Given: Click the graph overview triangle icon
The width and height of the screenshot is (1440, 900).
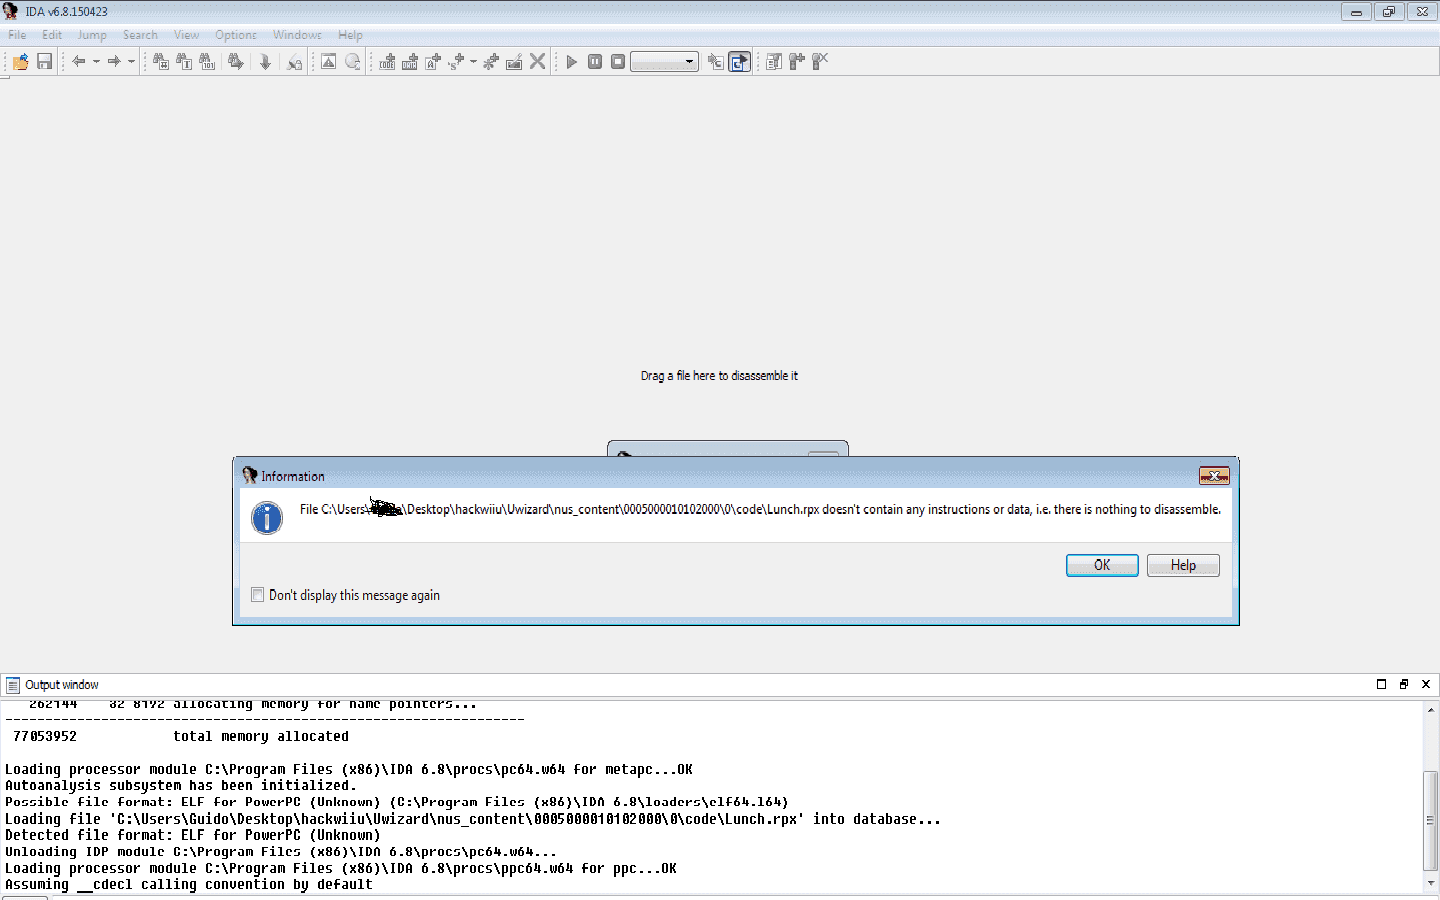Looking at the screenshot, I should coord(328,61).
